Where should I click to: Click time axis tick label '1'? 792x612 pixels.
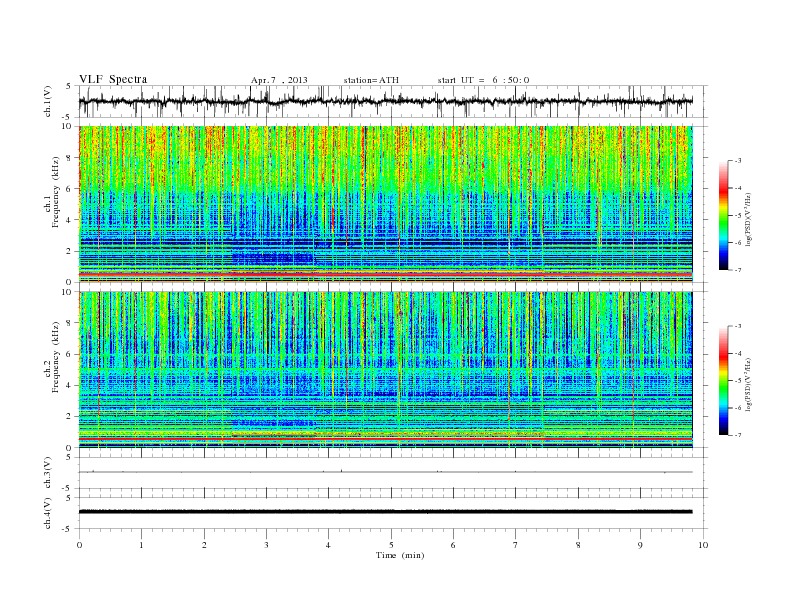pos(141,545)
